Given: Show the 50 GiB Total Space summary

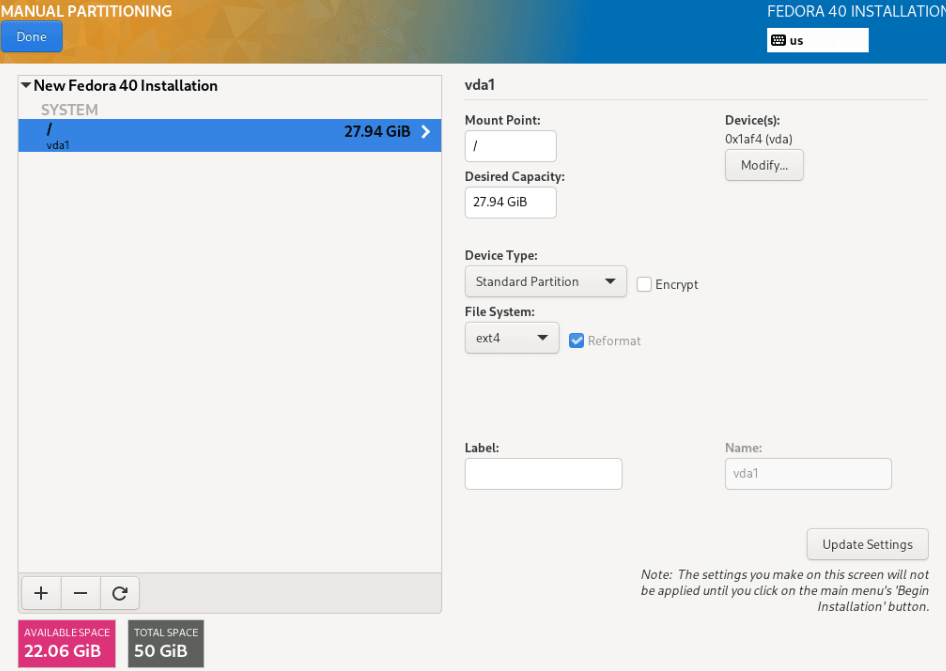Looking at the screenshot, I should click(x=166, y=643).
